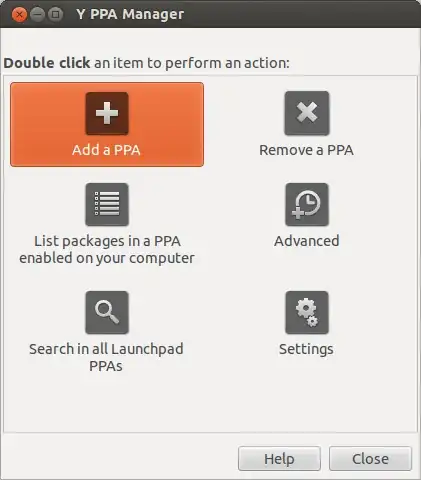Click the "Add a PPA" text label

point(106,150)
